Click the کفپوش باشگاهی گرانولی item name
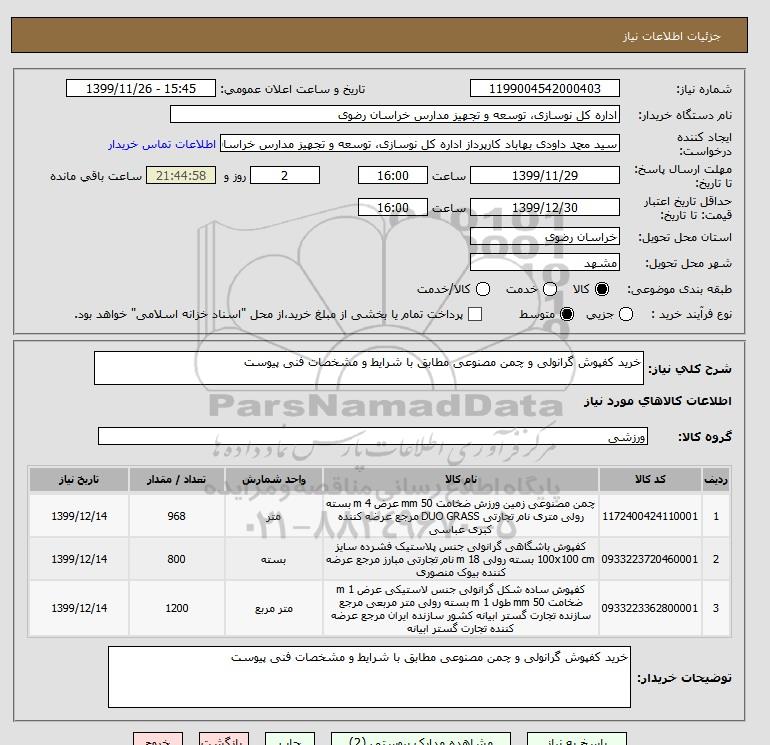This screenshot has width=770, height=745. point(461,559)
